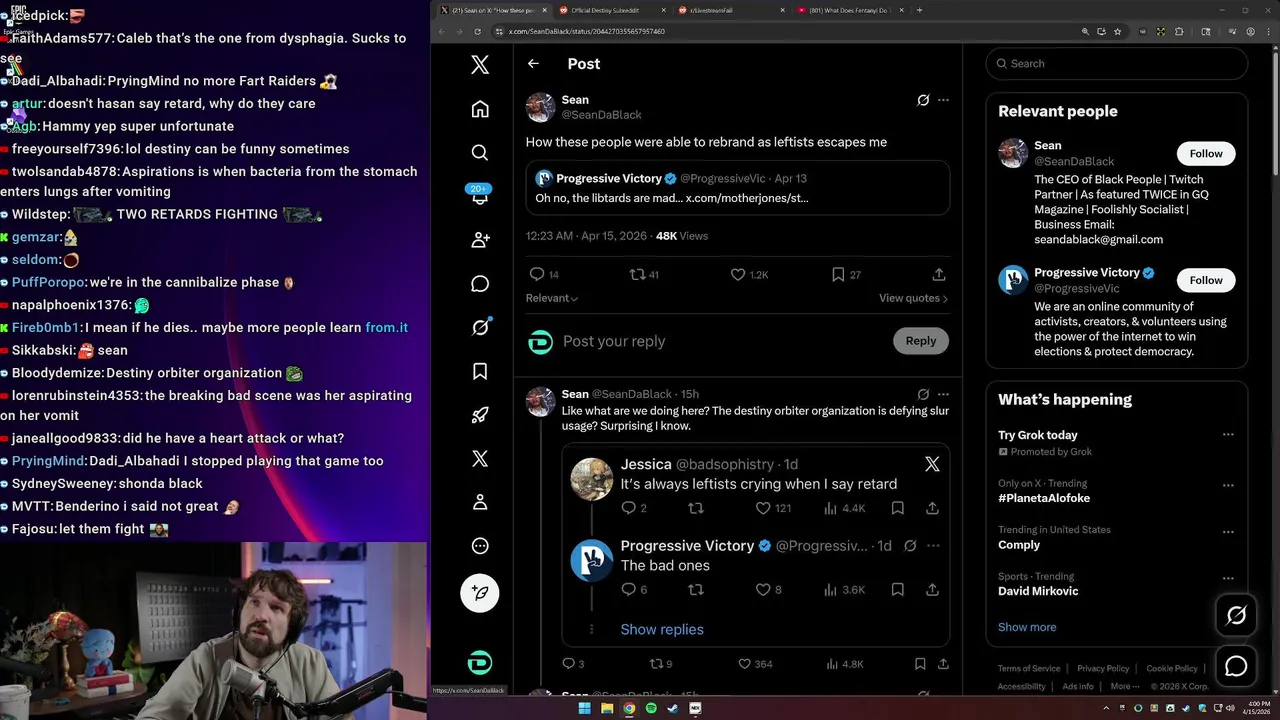The image size is (1280, 720).
Task: Select the Sean on X browser tab
Action: pyautogui.click(x=494, y=10)
